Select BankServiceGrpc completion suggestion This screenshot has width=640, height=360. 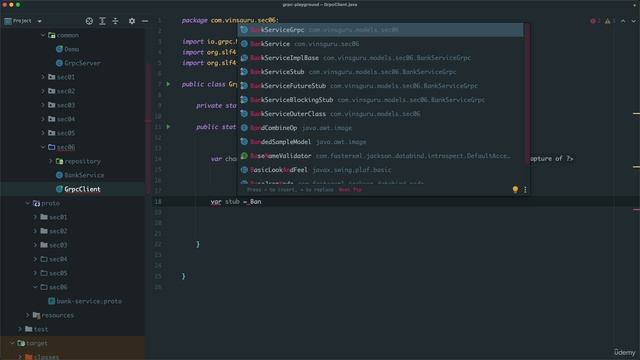coord(380,30)
